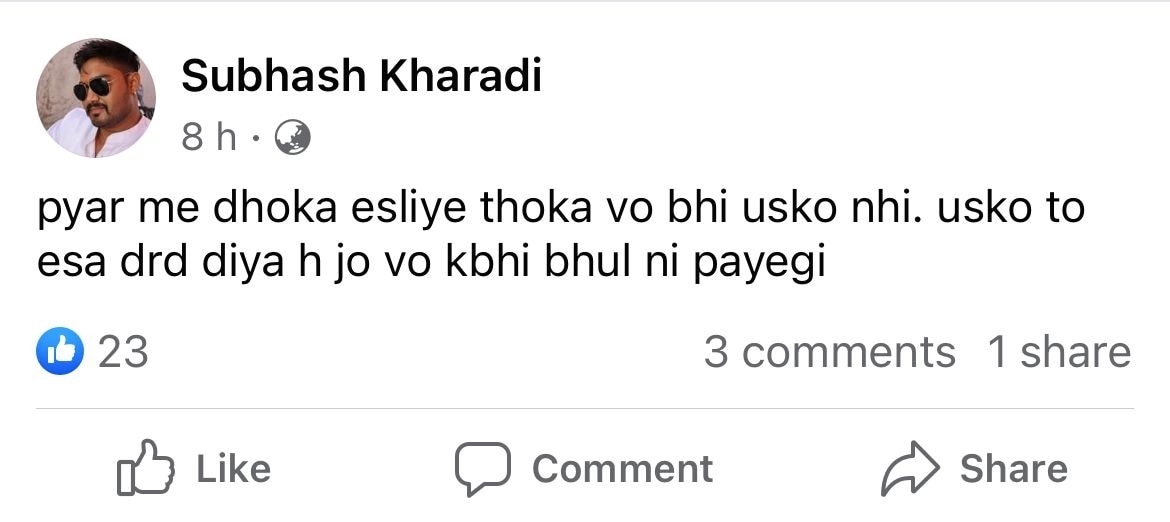Open the Subhash Kharadi profile name link
1170x522 pixels.
tap(361, 76)
